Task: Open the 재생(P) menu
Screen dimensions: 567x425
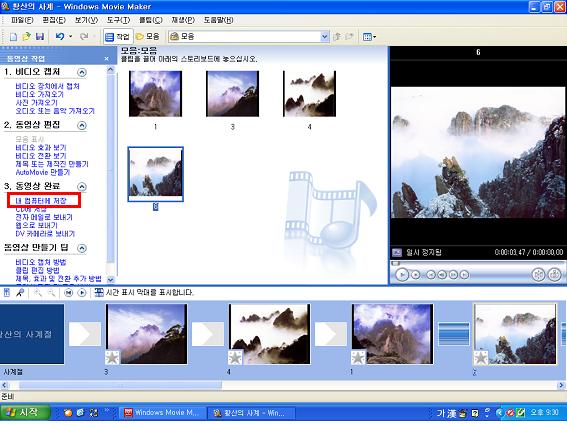Action: pyautogui.click(x=183, y=20)
